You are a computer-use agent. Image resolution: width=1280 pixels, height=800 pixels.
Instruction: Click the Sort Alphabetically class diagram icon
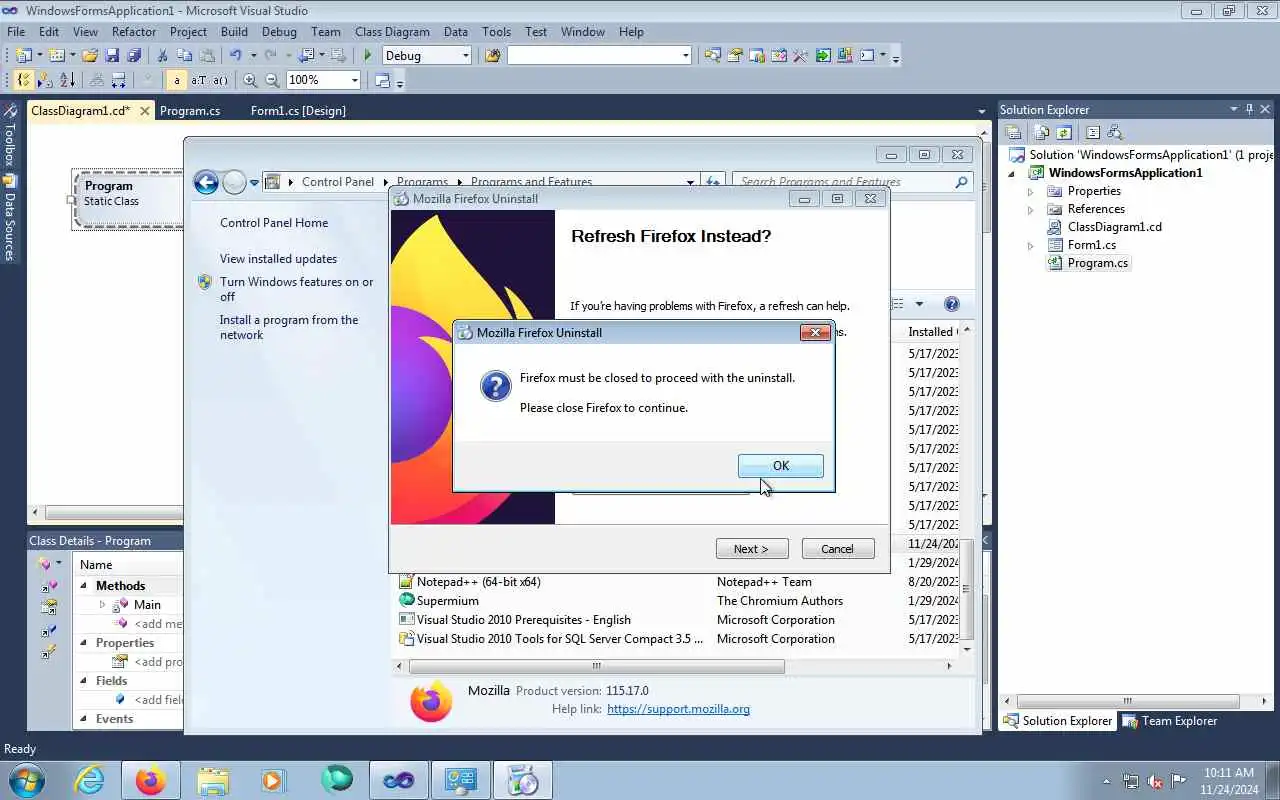pyautogui.click(x=67, y=80)
